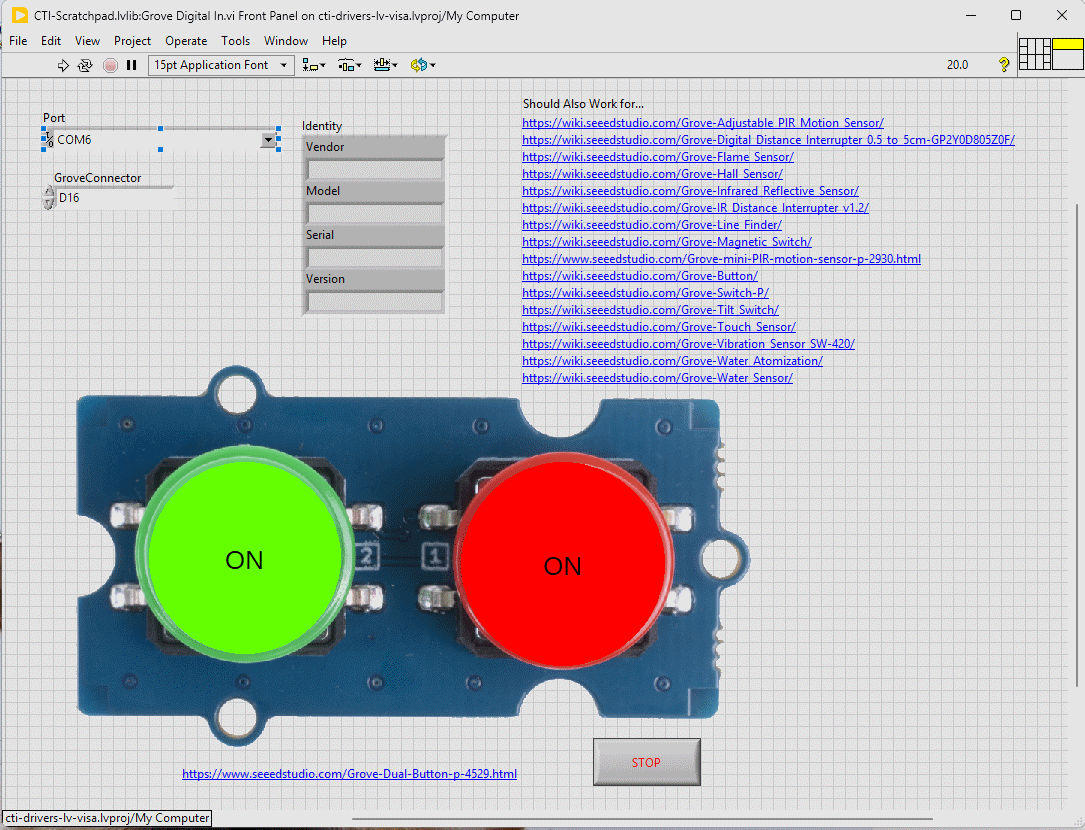Click the Vendor text field
Screen dimensions: 1085x830
point(374,169)
